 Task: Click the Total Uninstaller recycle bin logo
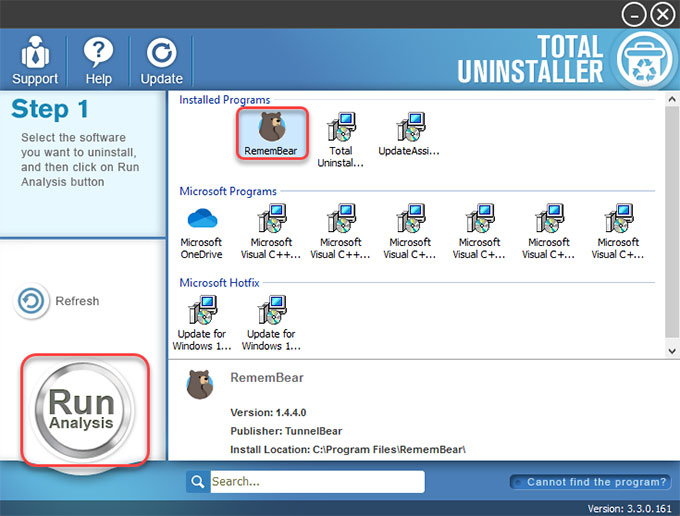point(644,60)
